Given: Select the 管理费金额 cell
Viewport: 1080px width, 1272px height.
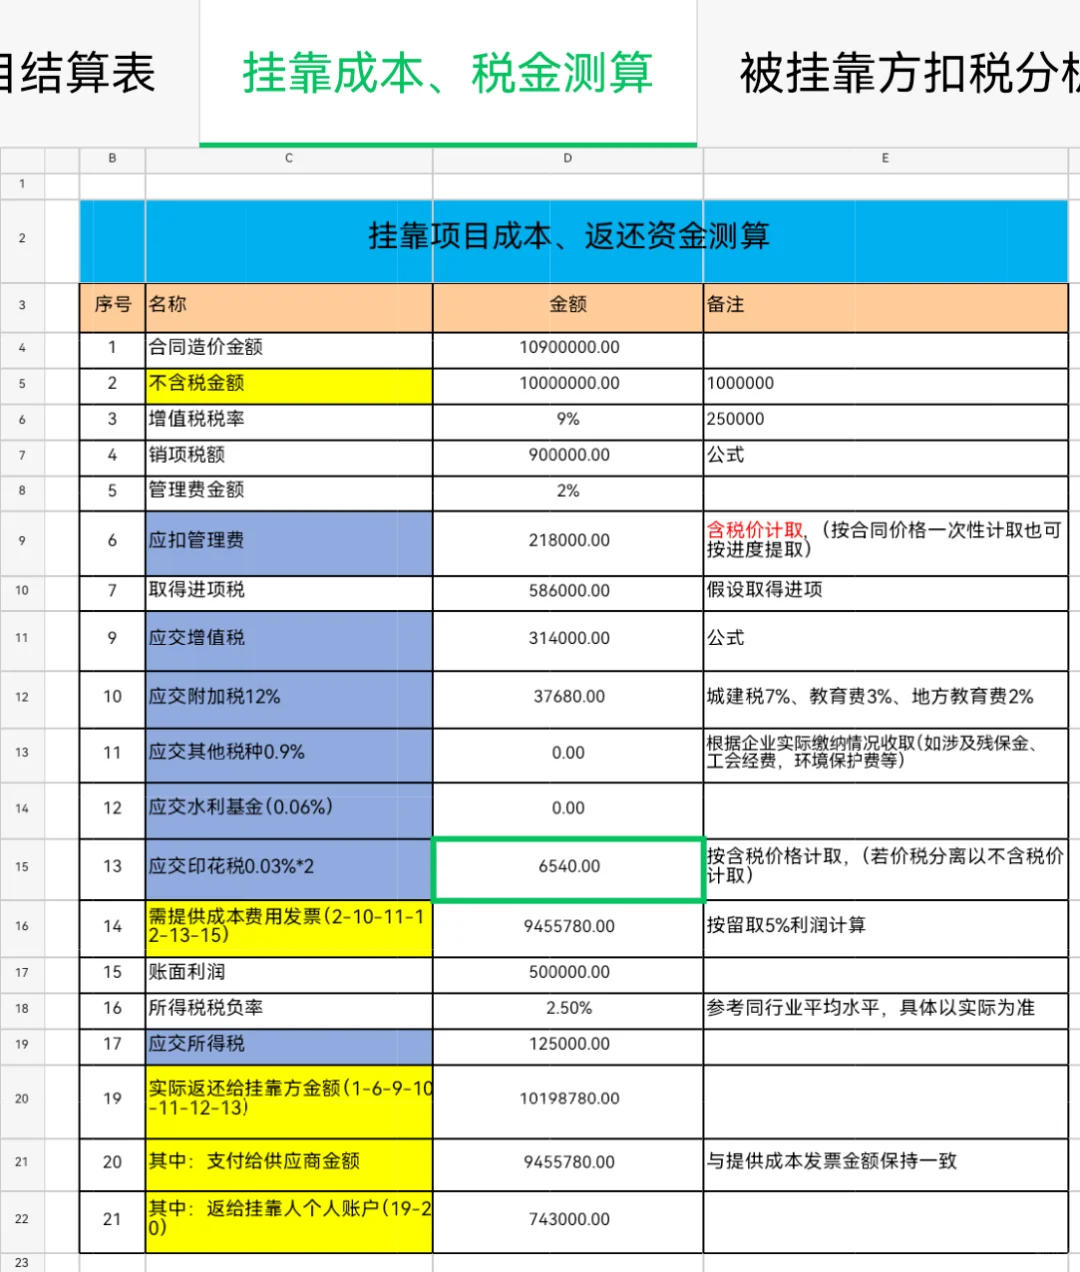Looking at the screenshot, I should pos(289,491).
